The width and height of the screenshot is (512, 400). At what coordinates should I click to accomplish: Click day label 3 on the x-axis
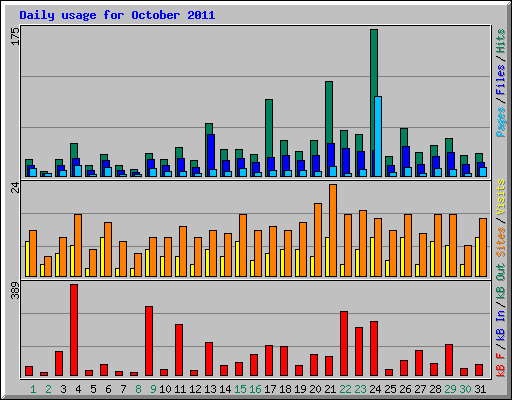pos(63,389)
